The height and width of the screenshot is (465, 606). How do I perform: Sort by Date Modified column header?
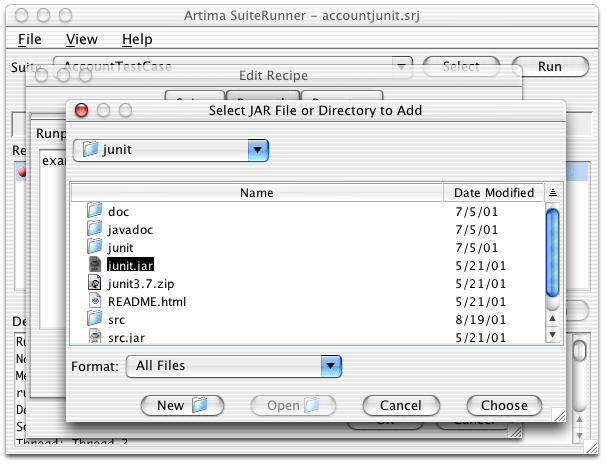coord(494,192)
